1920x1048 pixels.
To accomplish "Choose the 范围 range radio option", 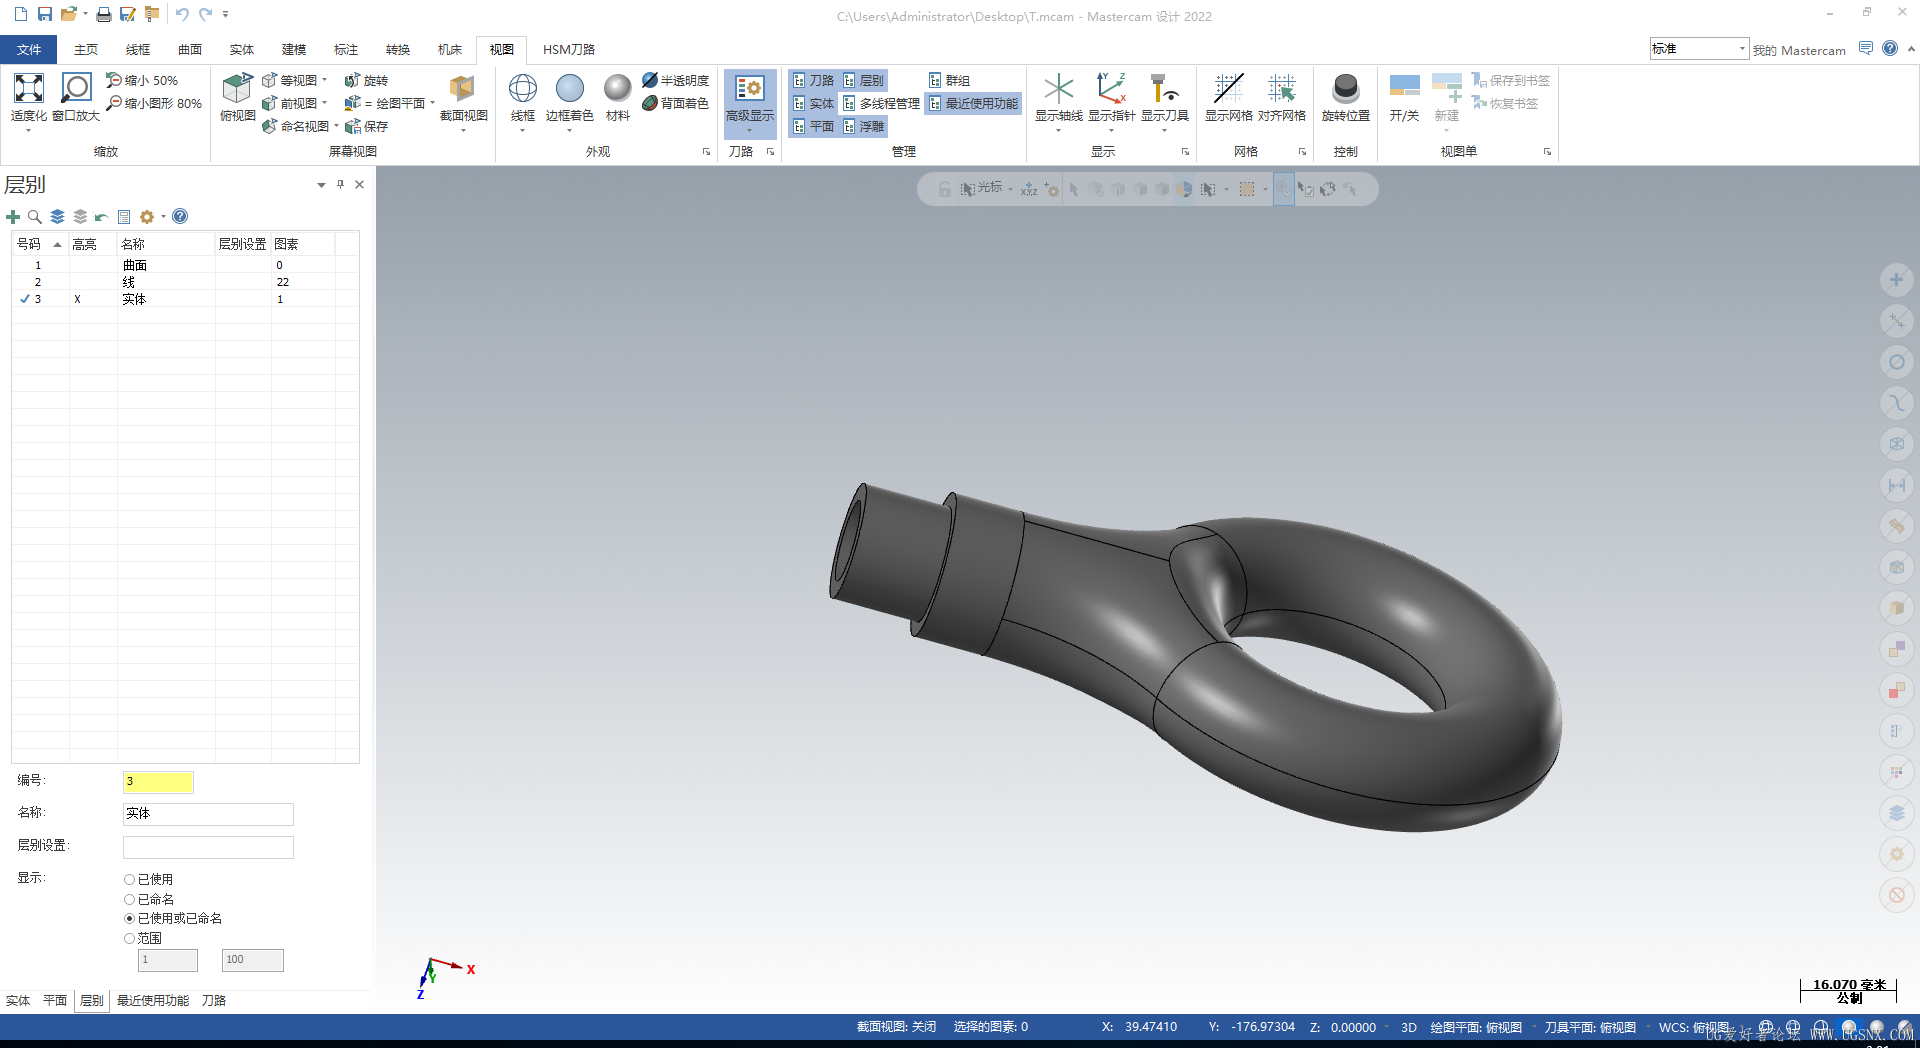I will 129,939.
